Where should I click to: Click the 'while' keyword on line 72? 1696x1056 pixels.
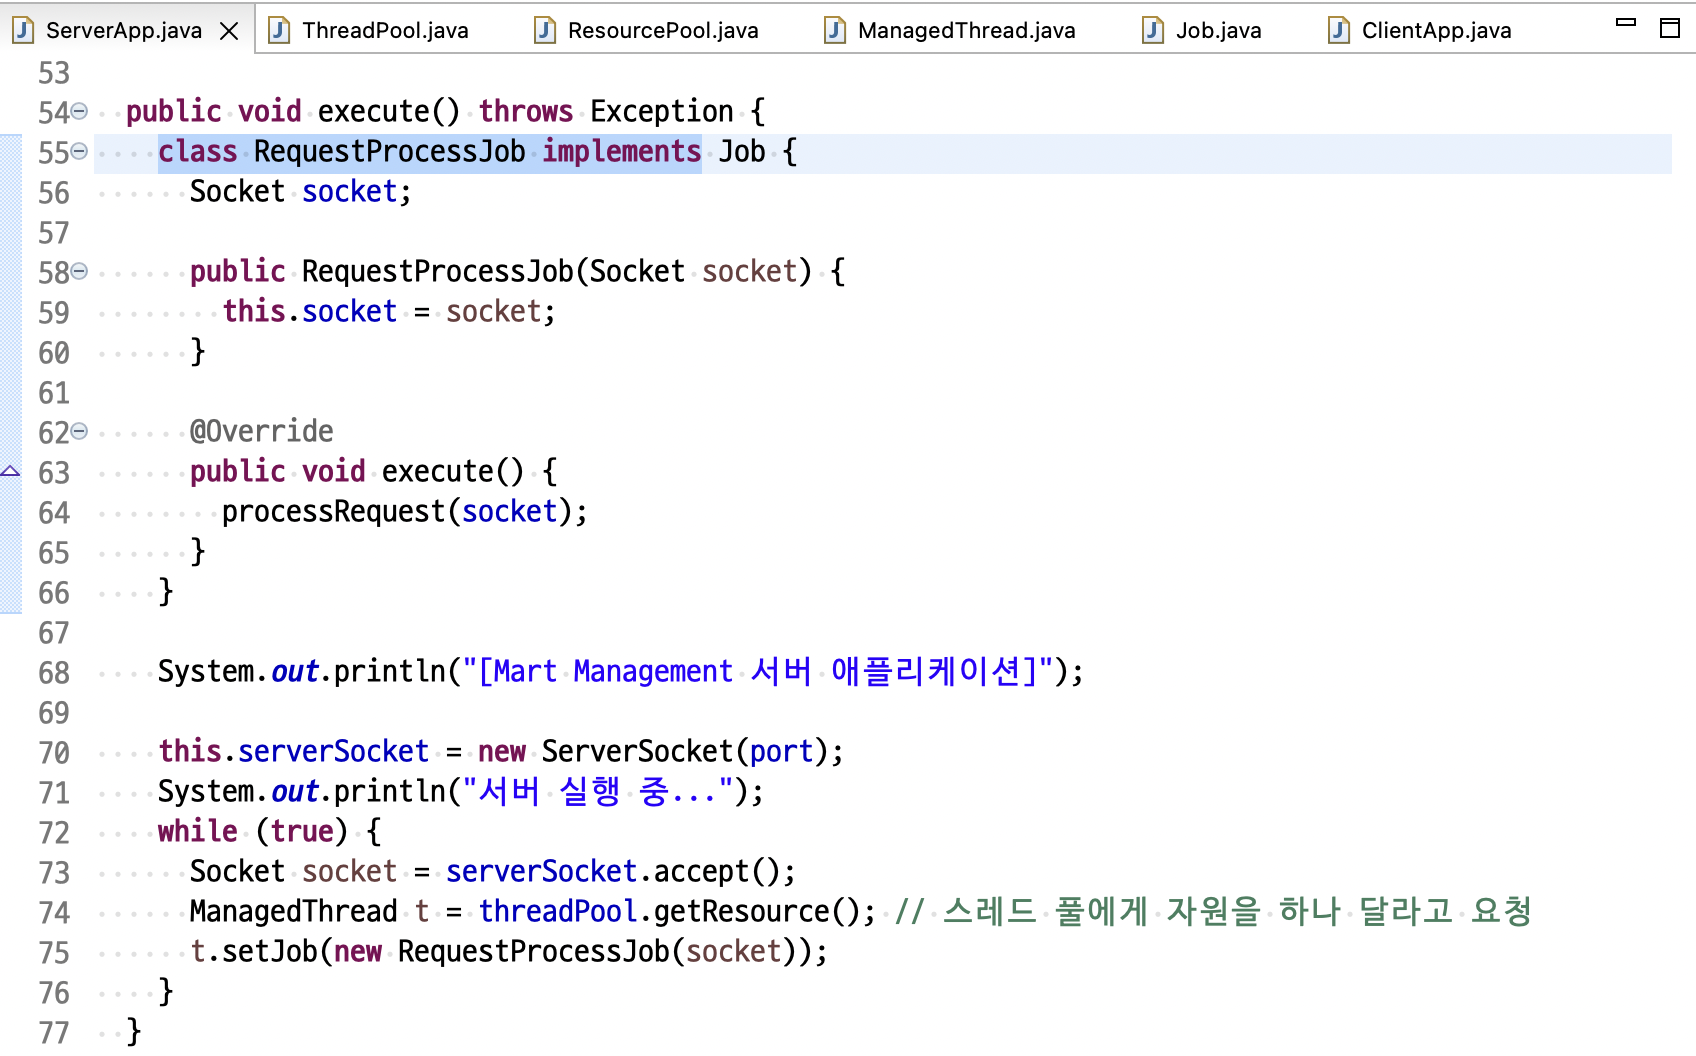click(x=198, y=831)
